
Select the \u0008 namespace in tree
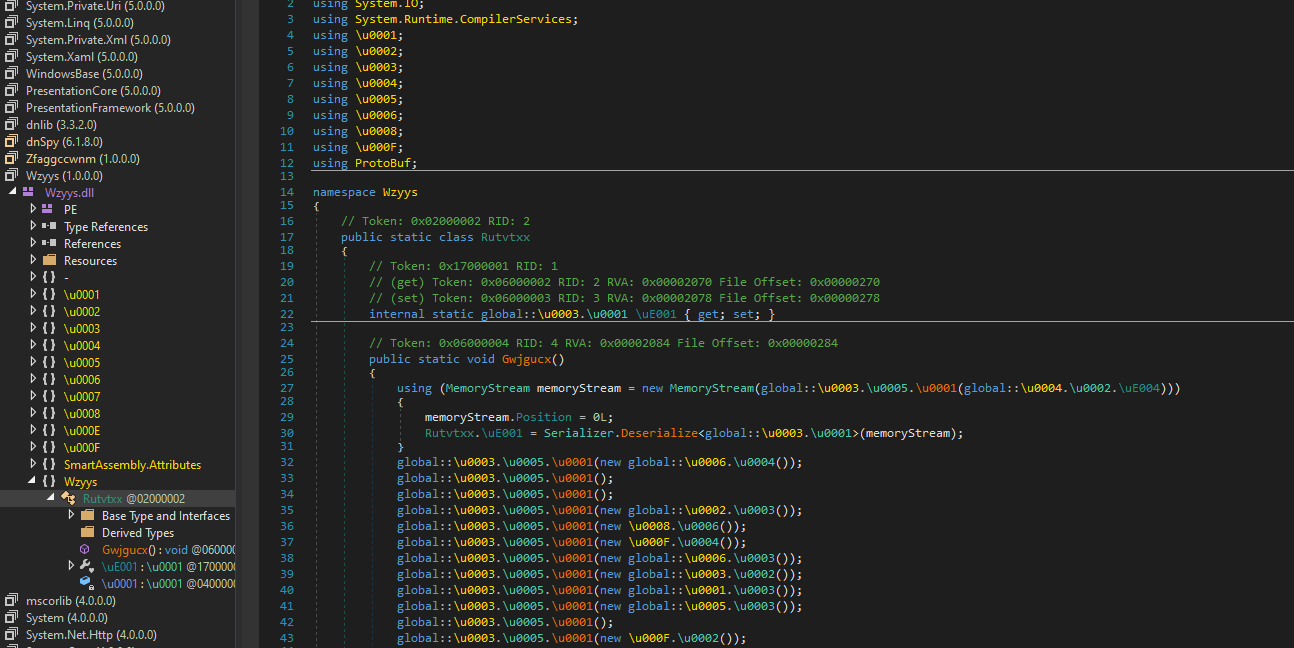pyautogui.click(x=82, y=414)
